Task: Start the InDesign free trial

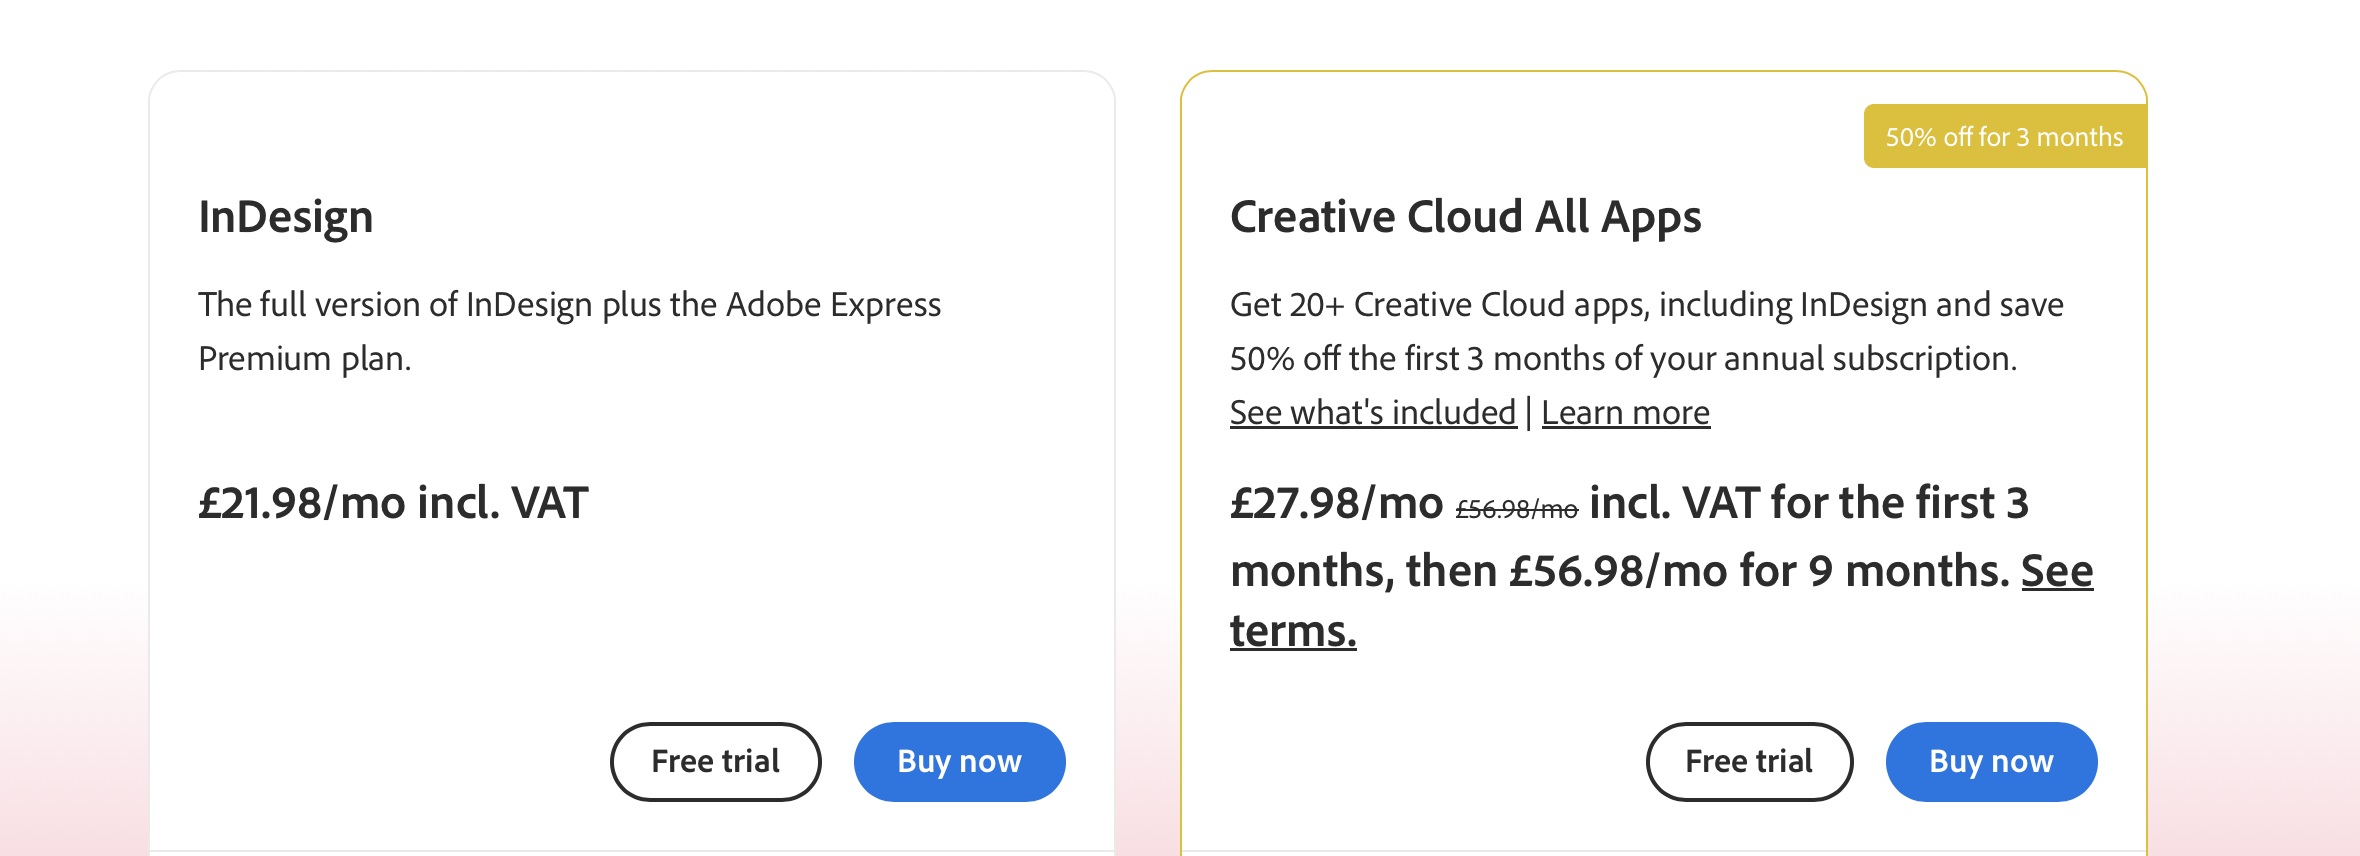Action: 715,762
